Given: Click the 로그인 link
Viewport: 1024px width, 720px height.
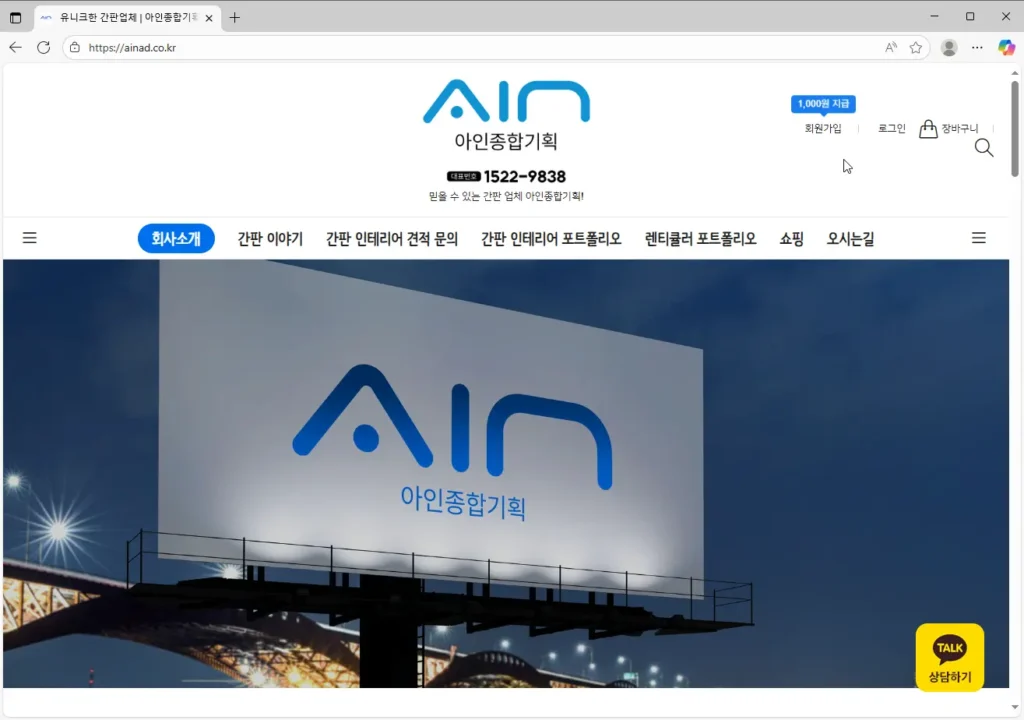Looking at the screenshot, I should (891, 129).
